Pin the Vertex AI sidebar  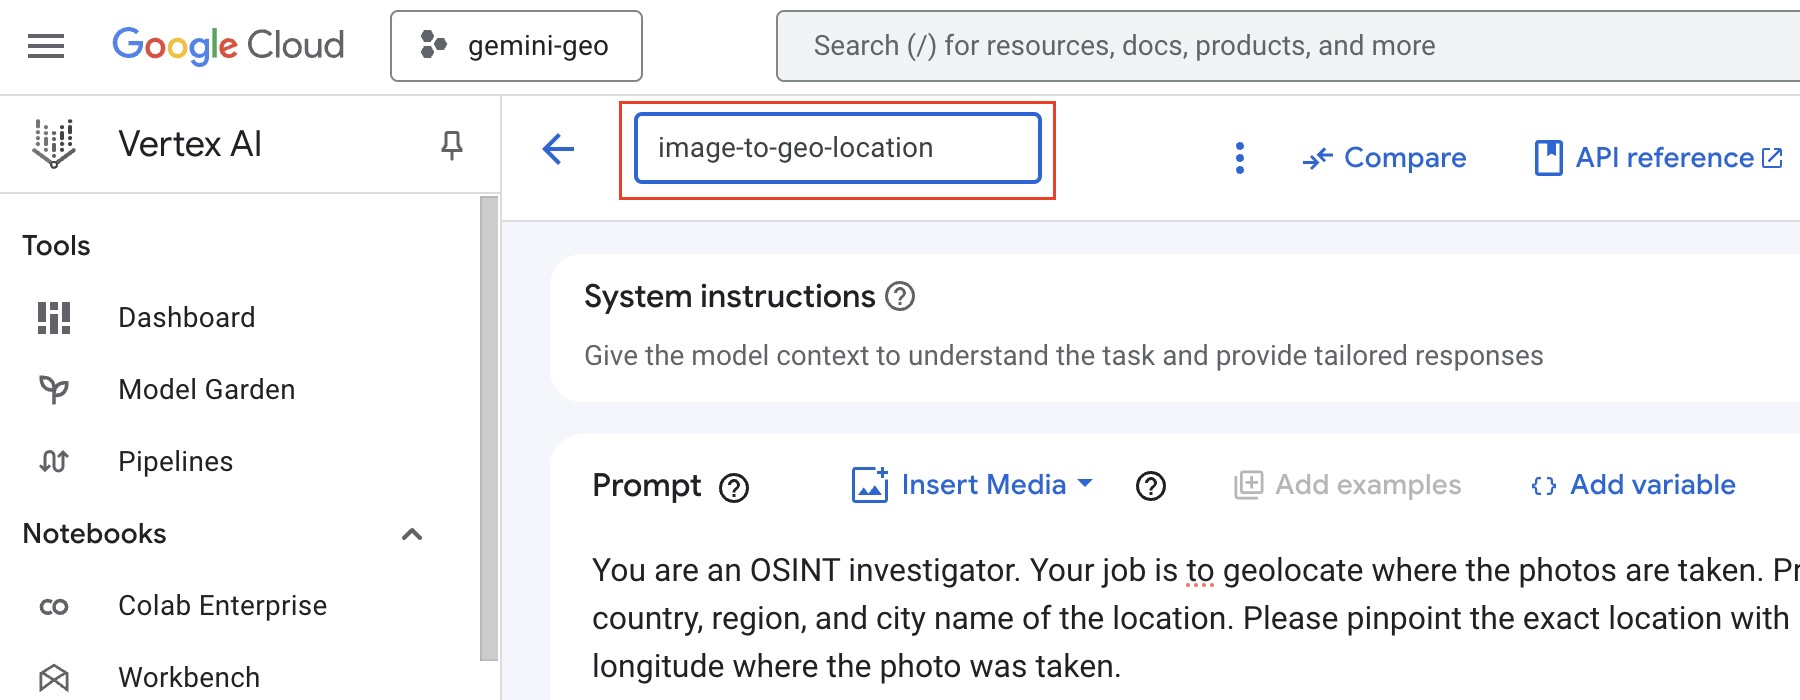(x=452, y=146)
